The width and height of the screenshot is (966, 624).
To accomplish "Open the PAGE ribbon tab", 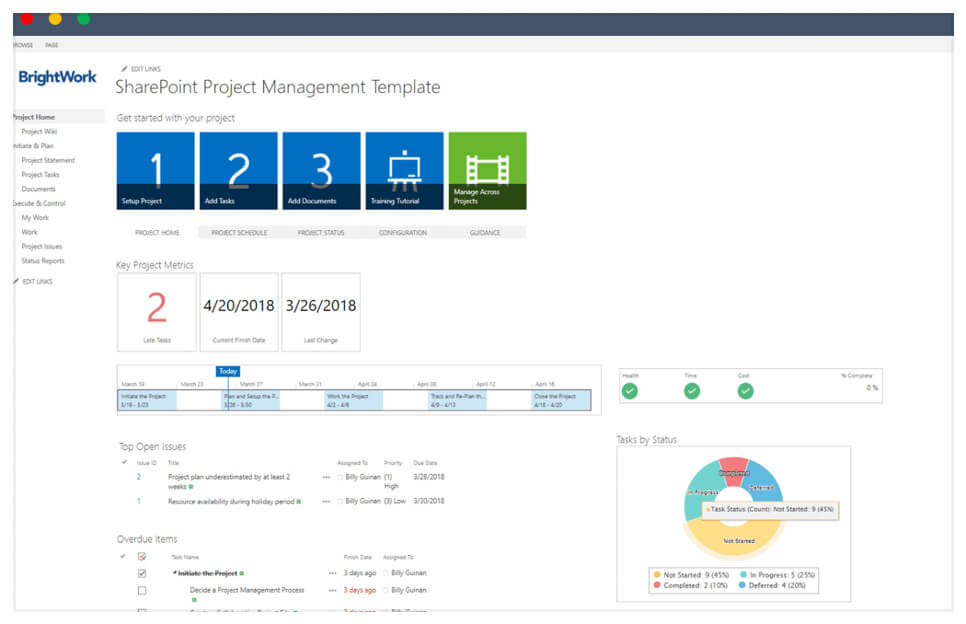I will [x=52, y=45].
